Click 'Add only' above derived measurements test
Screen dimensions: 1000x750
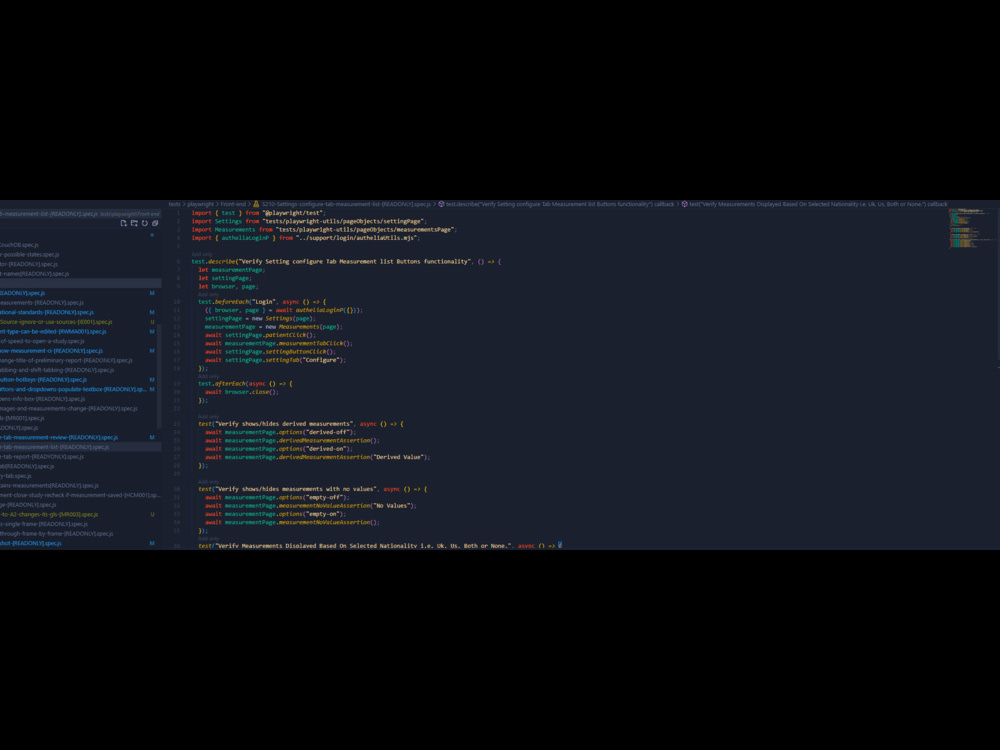(x=209, y=416)
